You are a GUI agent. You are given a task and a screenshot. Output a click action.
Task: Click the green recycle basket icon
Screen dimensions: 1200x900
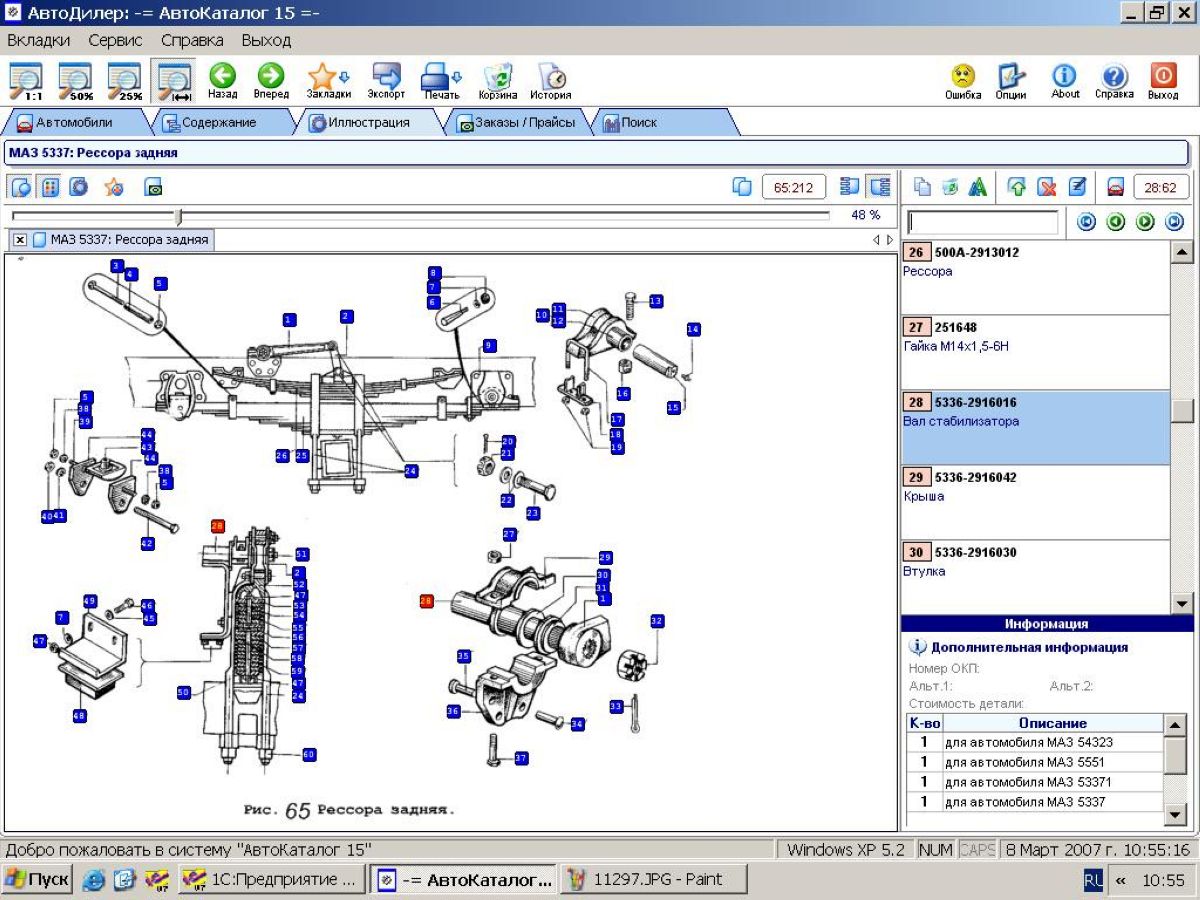(x=950, y=187)
